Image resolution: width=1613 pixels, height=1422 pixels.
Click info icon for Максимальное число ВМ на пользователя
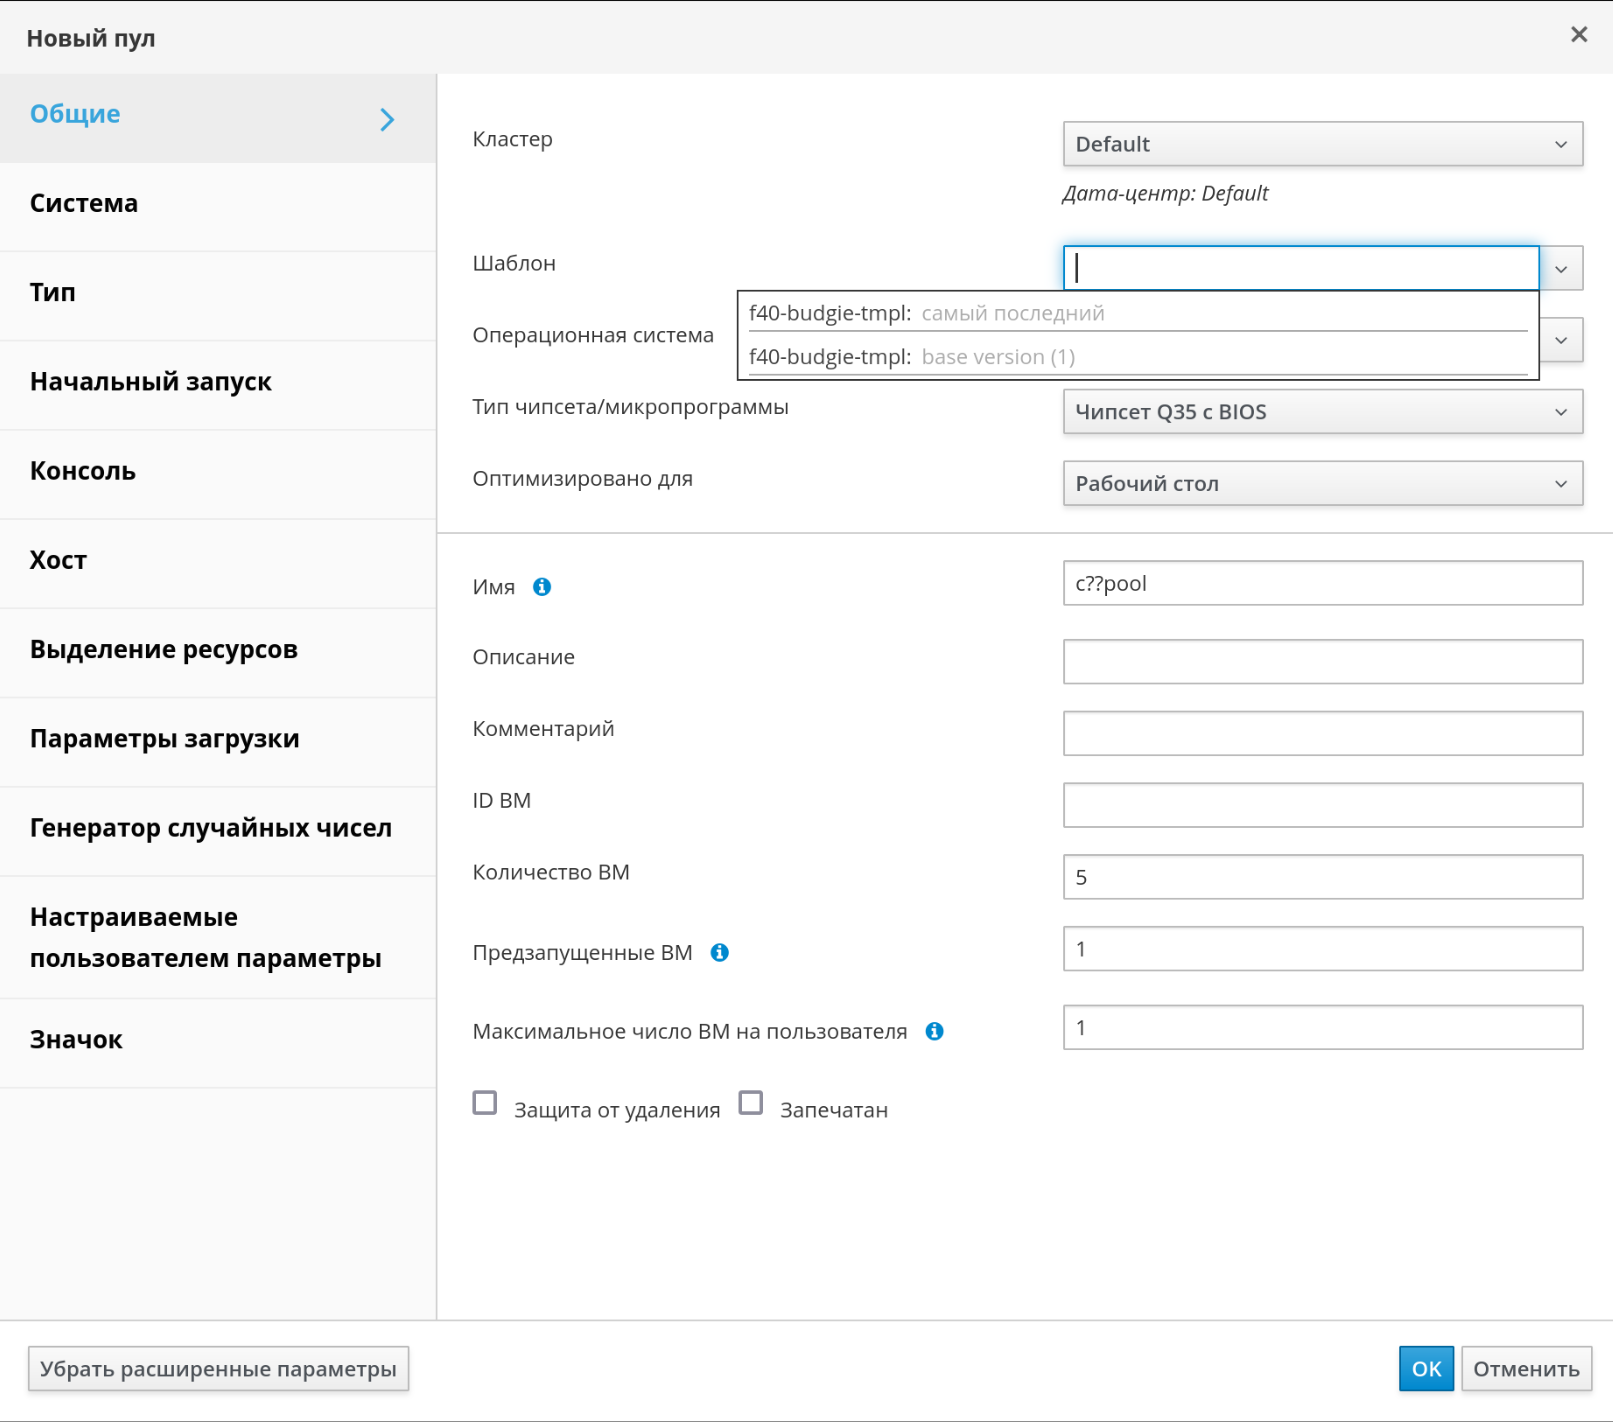click(934, 1031)
